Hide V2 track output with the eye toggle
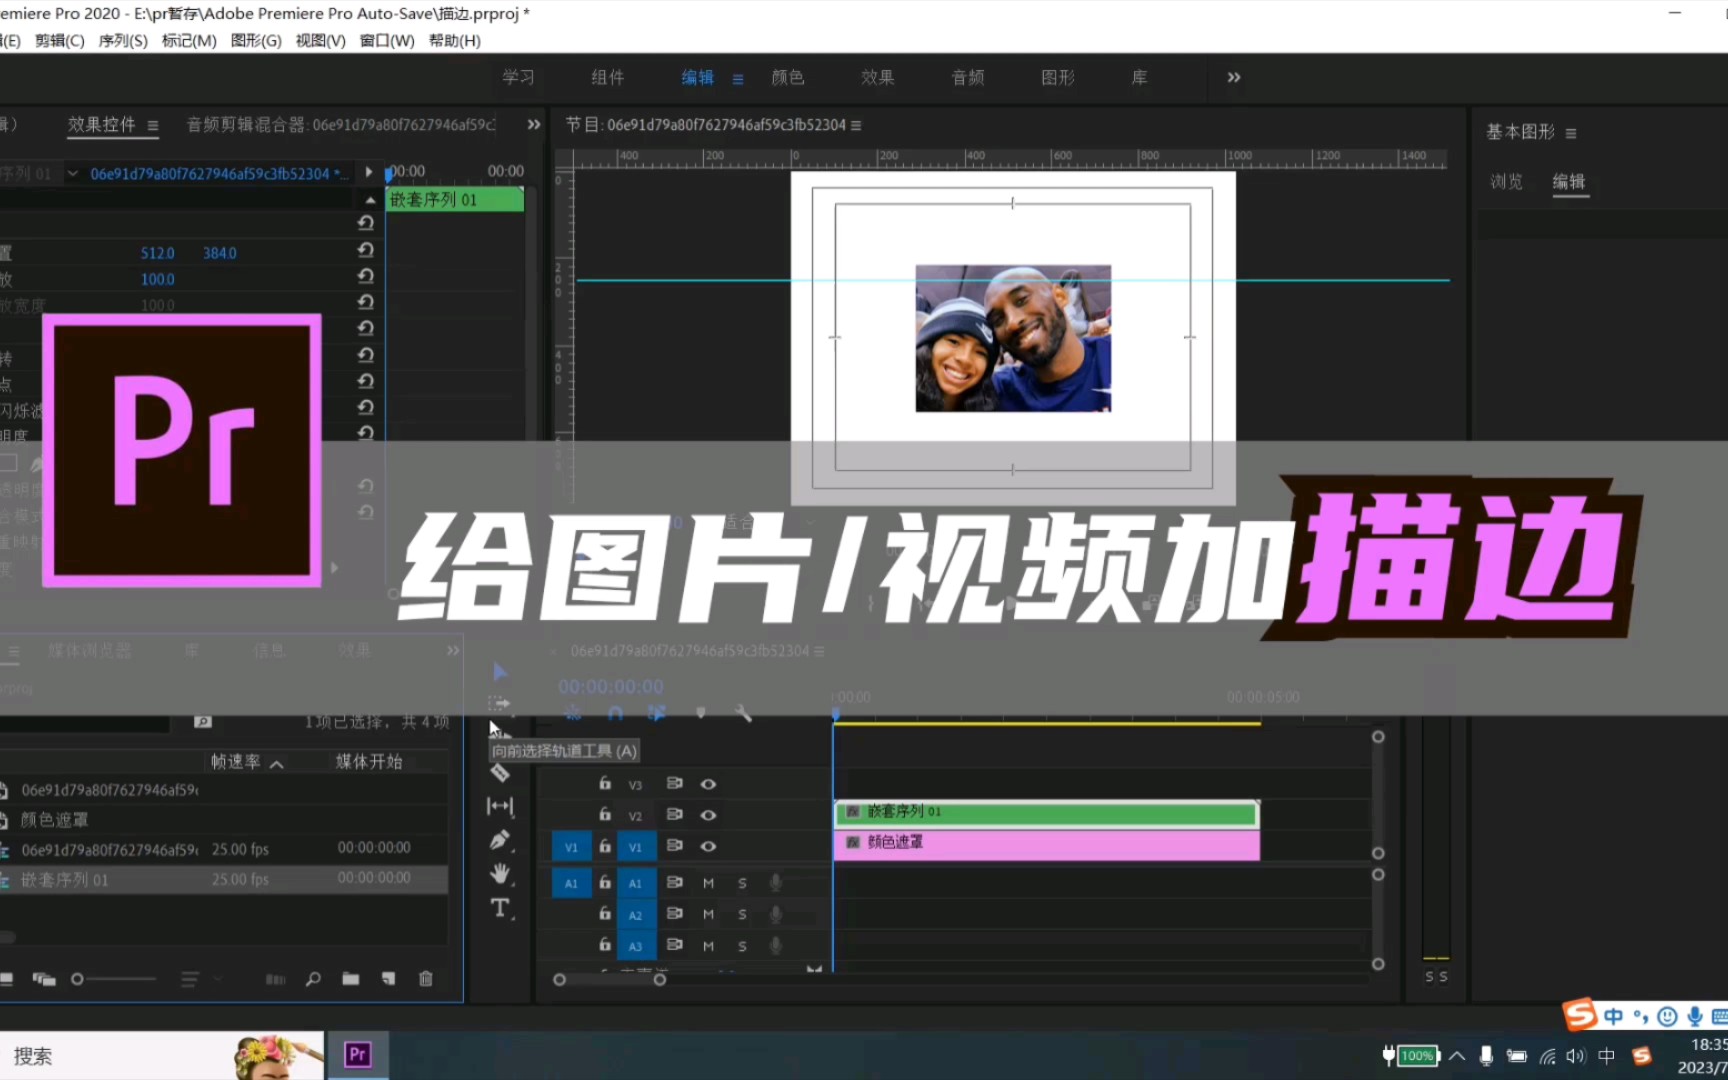This screenshot has height=1080, width=1728. click(x=708, y=815)
